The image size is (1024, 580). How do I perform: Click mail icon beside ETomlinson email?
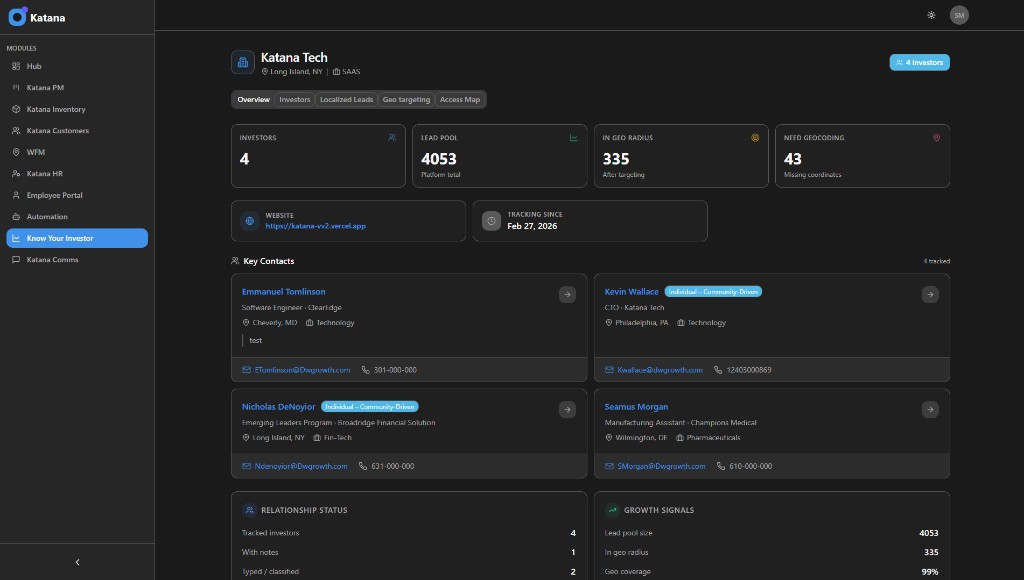[246, 370]
